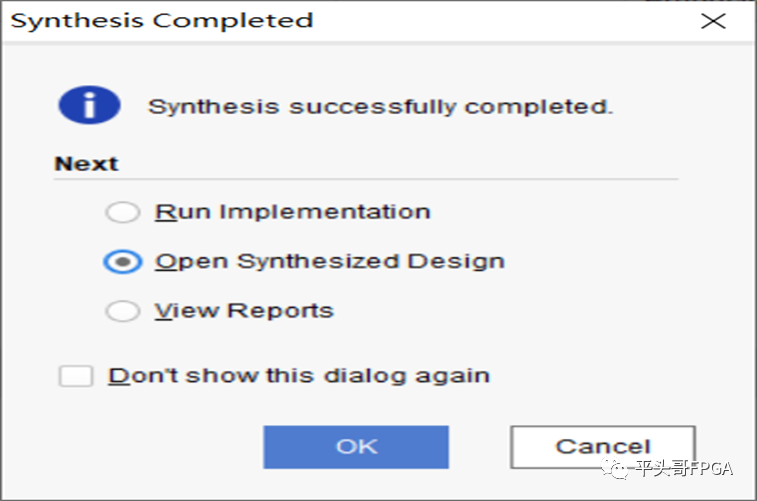Pick the View Reports radio button
757x501 pixels.
[123, 311]
